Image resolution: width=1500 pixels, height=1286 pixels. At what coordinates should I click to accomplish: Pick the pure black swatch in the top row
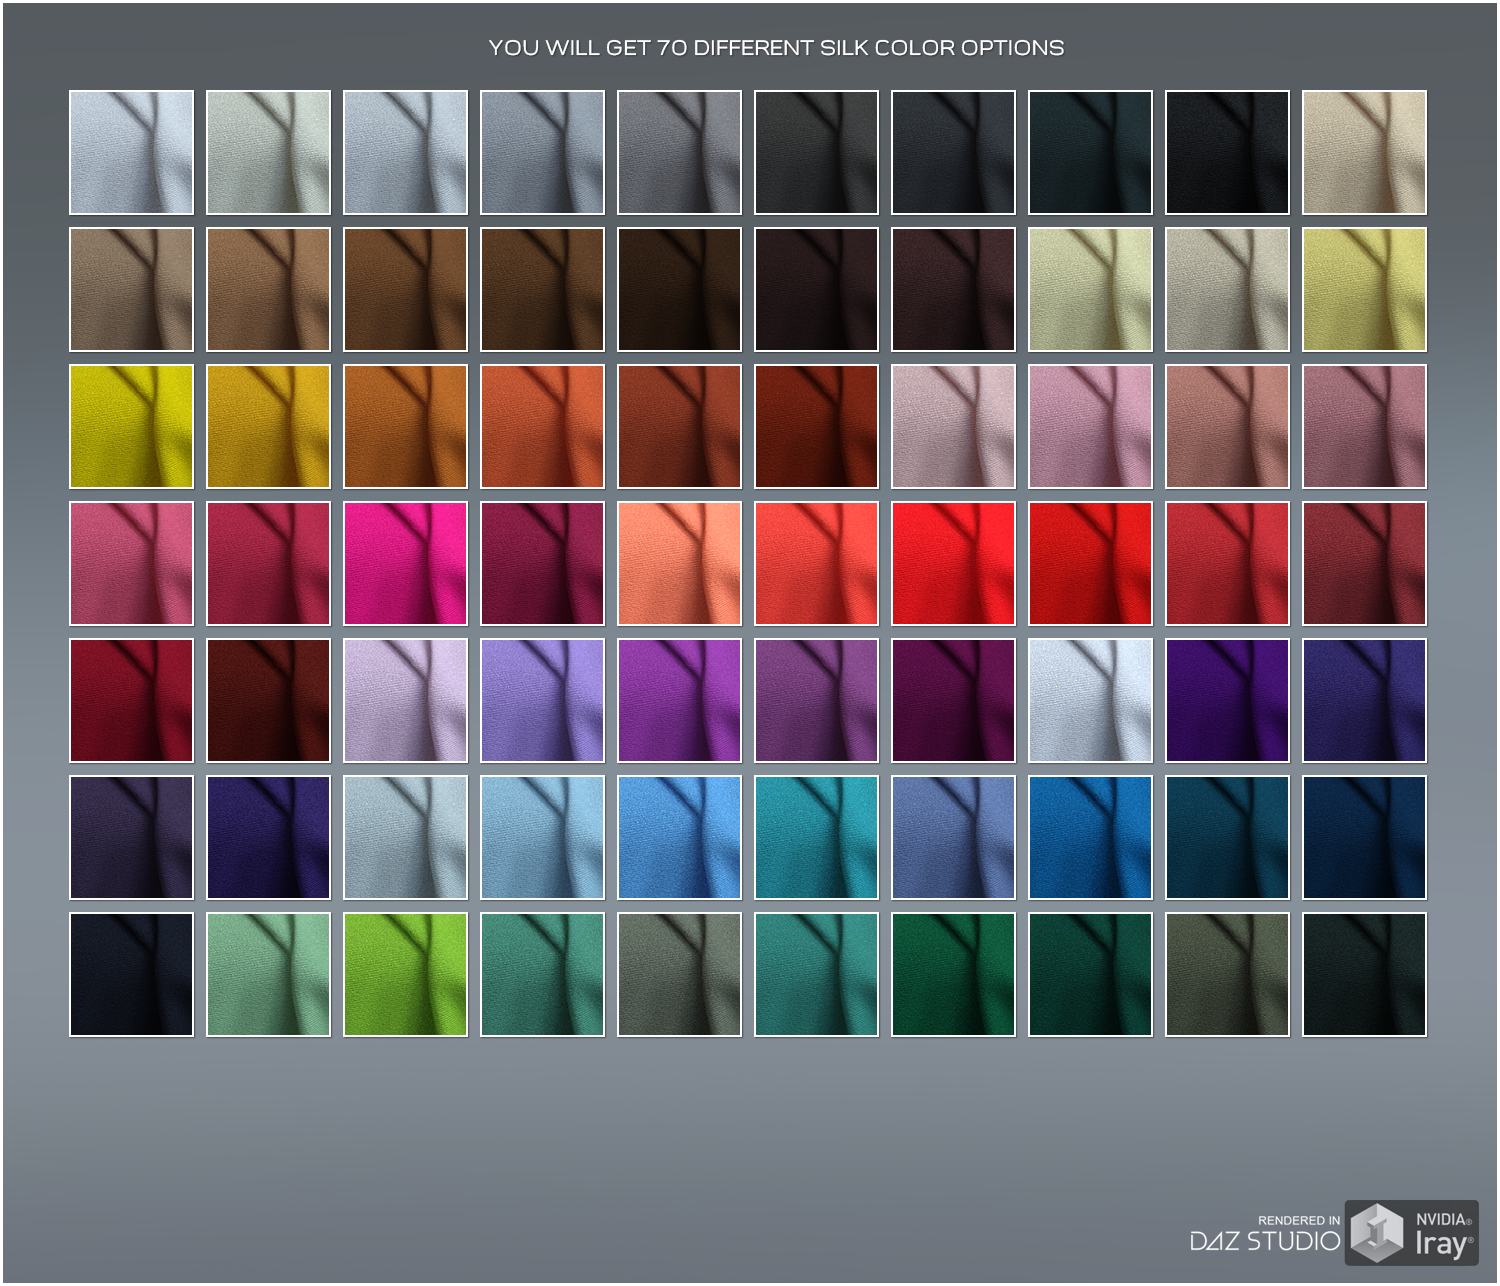click(x=1227, y=152)
